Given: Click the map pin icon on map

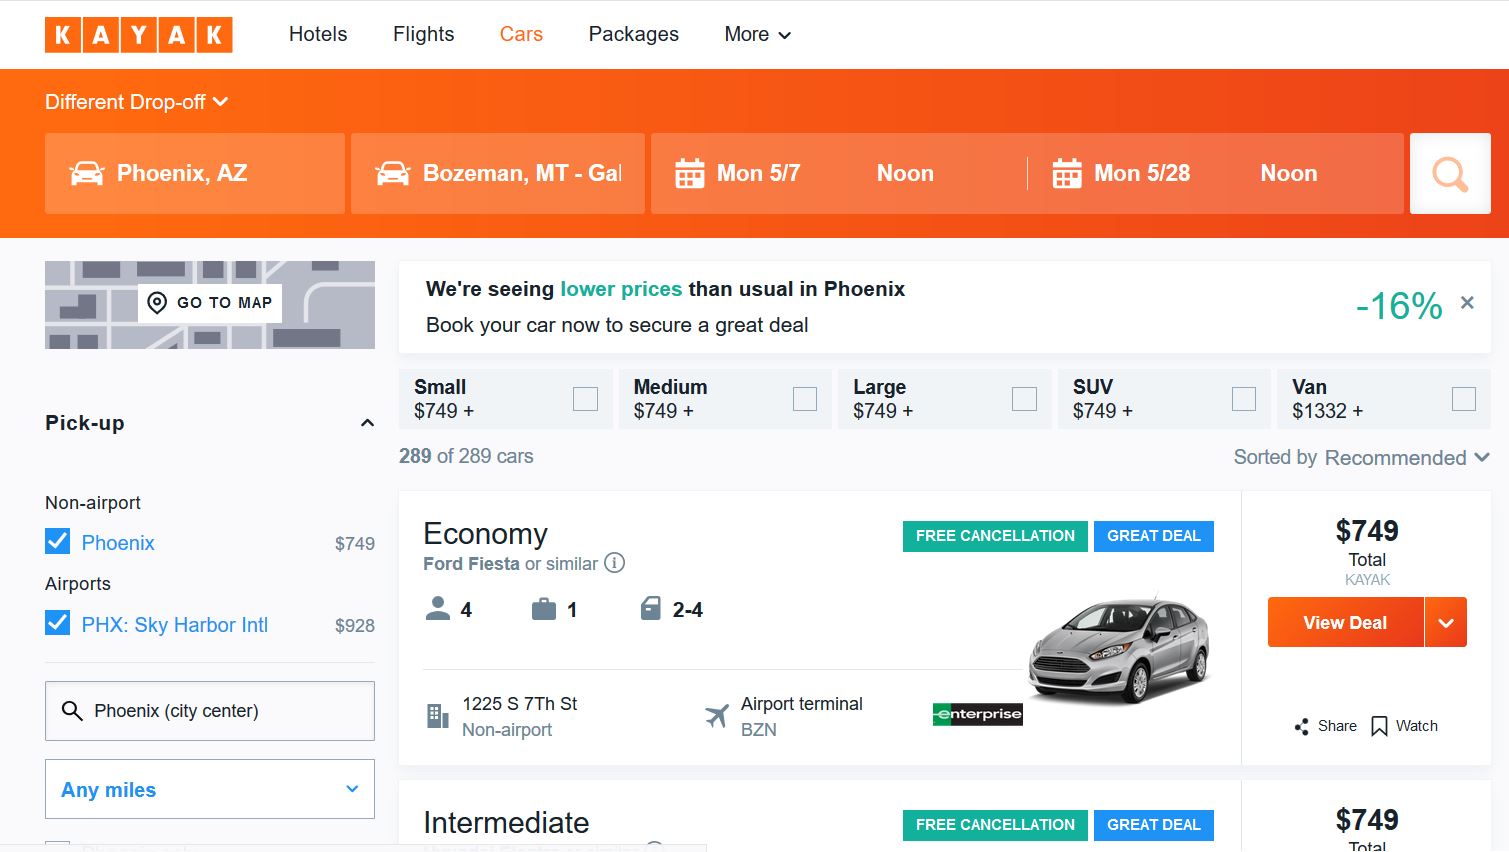Looking at the screenshot, I should pyautogui.click(x=157, y=303).
